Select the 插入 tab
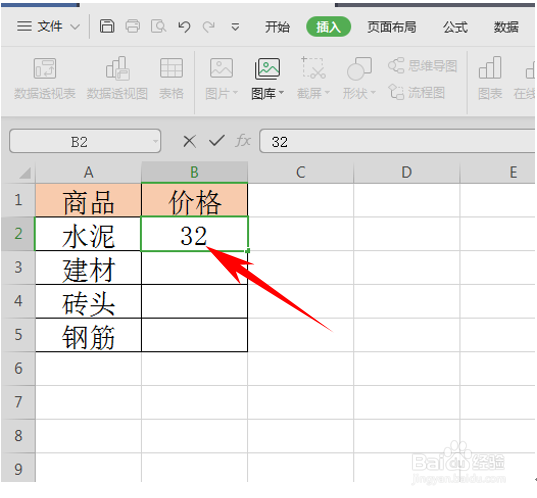The width and height of the screenshot is (537, 498). (x=328, y=27)
